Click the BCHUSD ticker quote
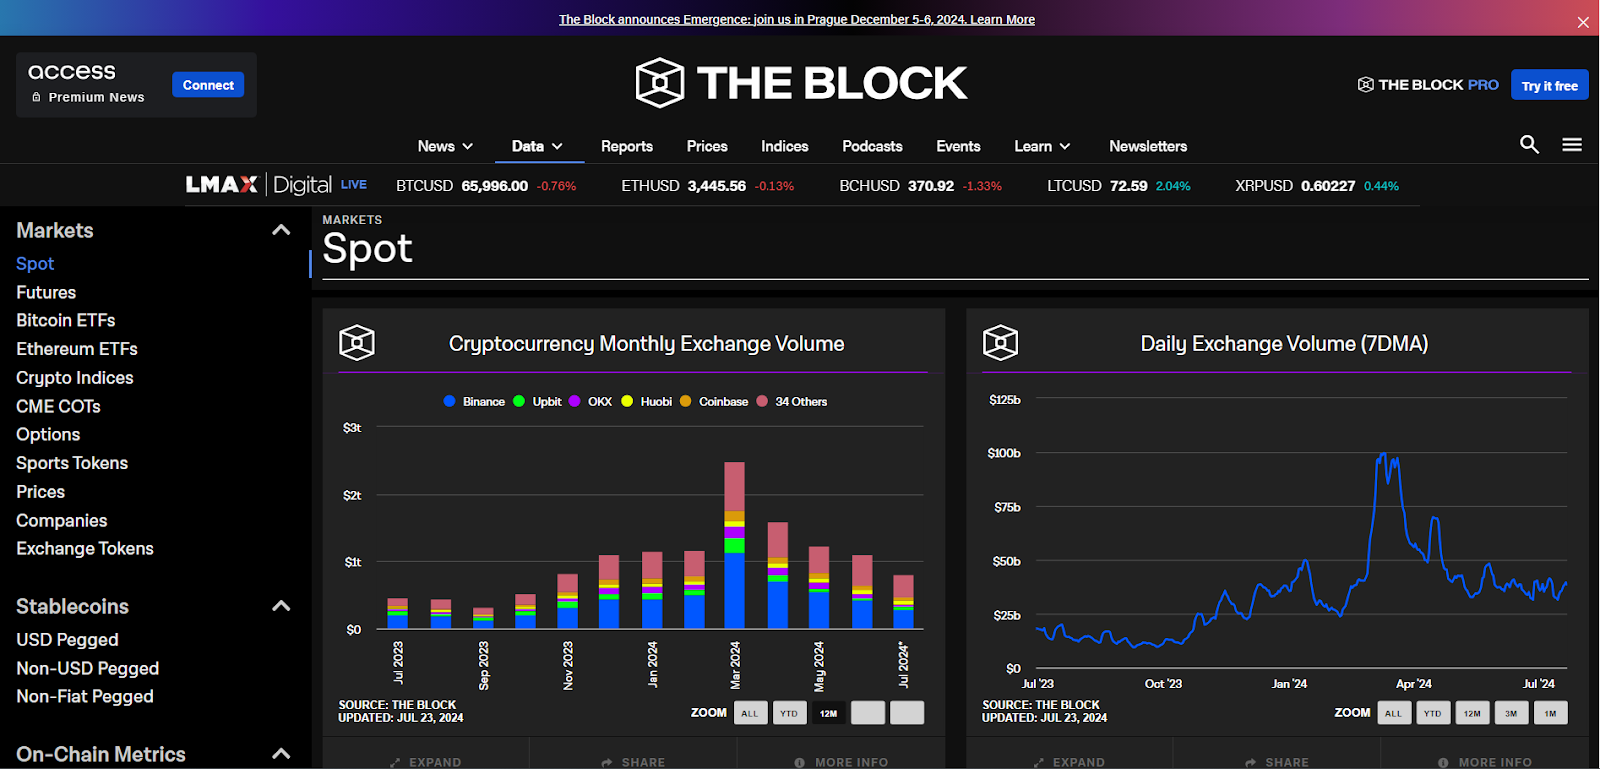1600x769 pixels. pyautogui.click(x=921, y=186)
